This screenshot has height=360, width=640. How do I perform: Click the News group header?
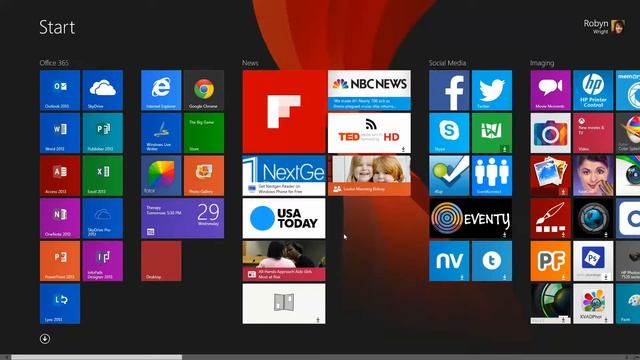pos(250,63)
